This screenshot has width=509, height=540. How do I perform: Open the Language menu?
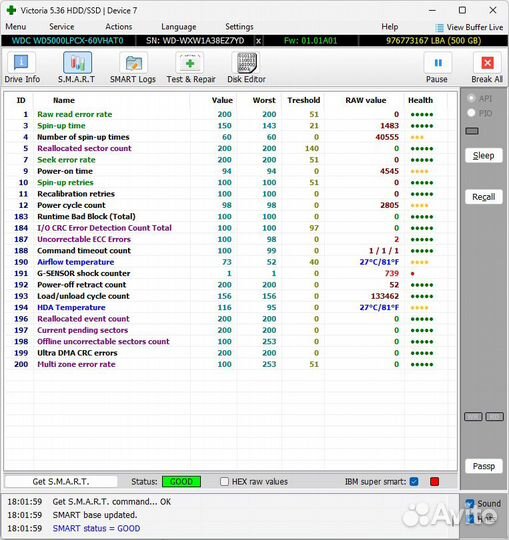pyautogui.click(x=179, y=27)
